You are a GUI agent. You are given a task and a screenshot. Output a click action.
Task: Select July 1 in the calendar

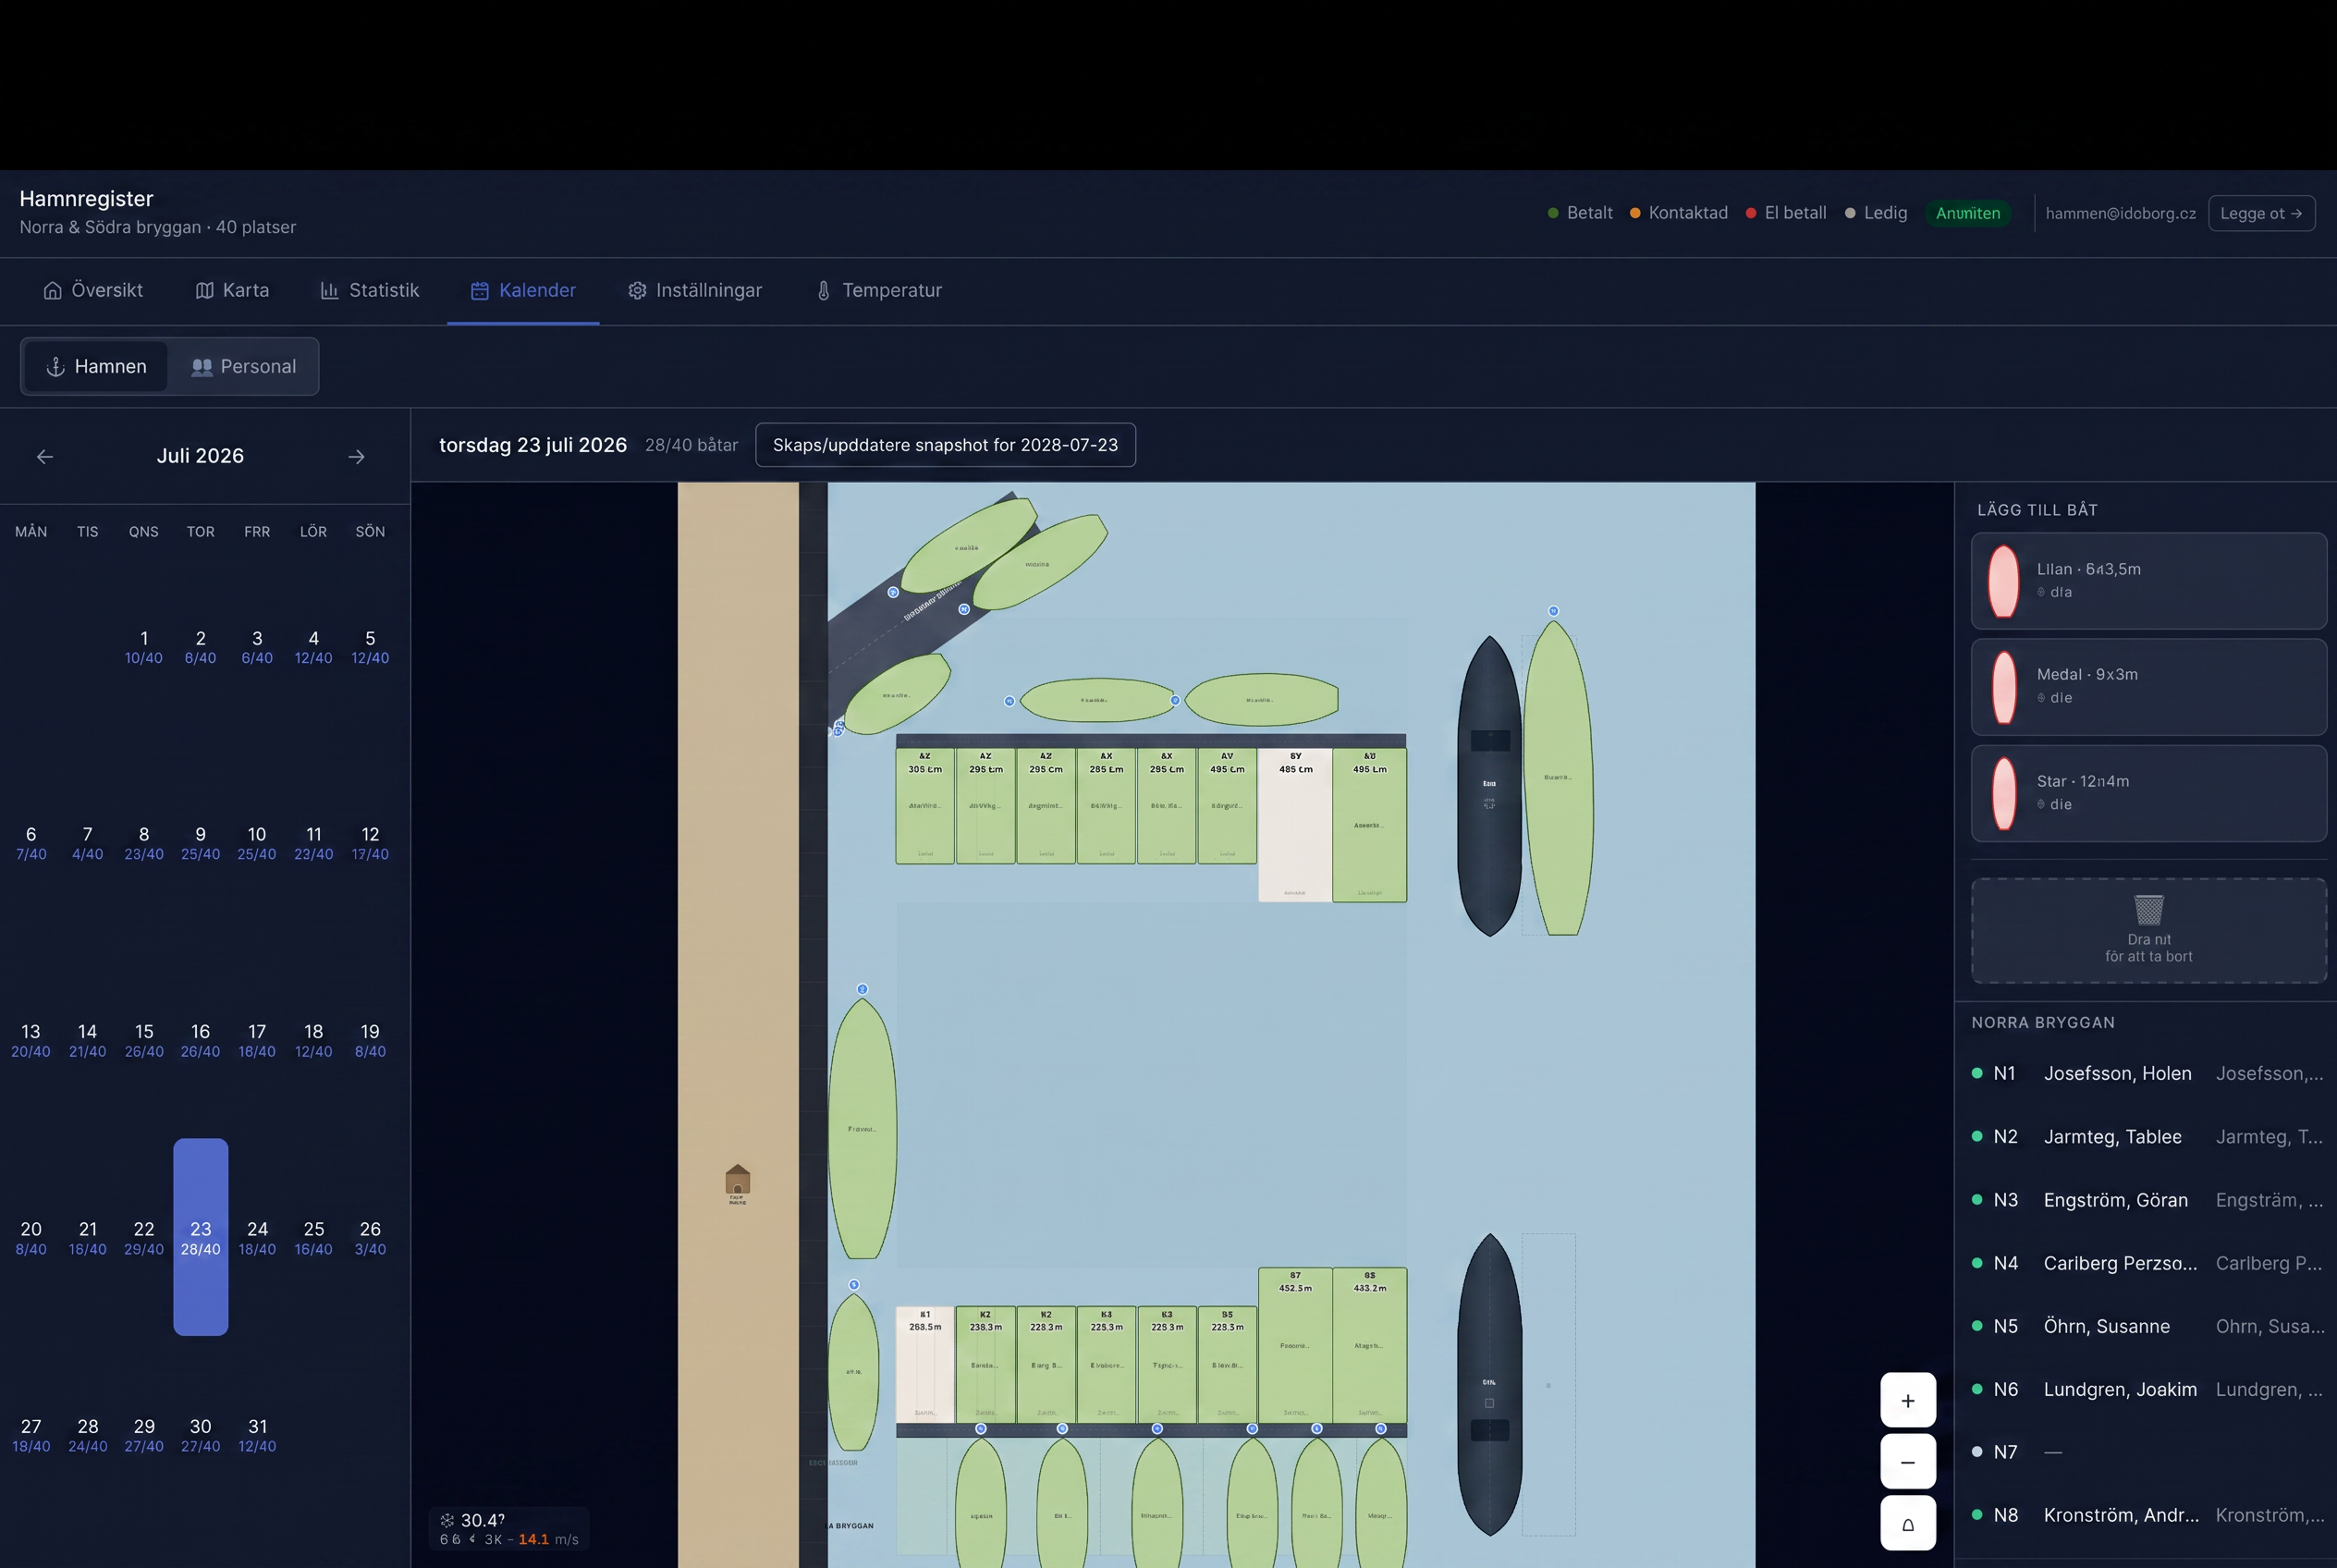coord(144,647)
